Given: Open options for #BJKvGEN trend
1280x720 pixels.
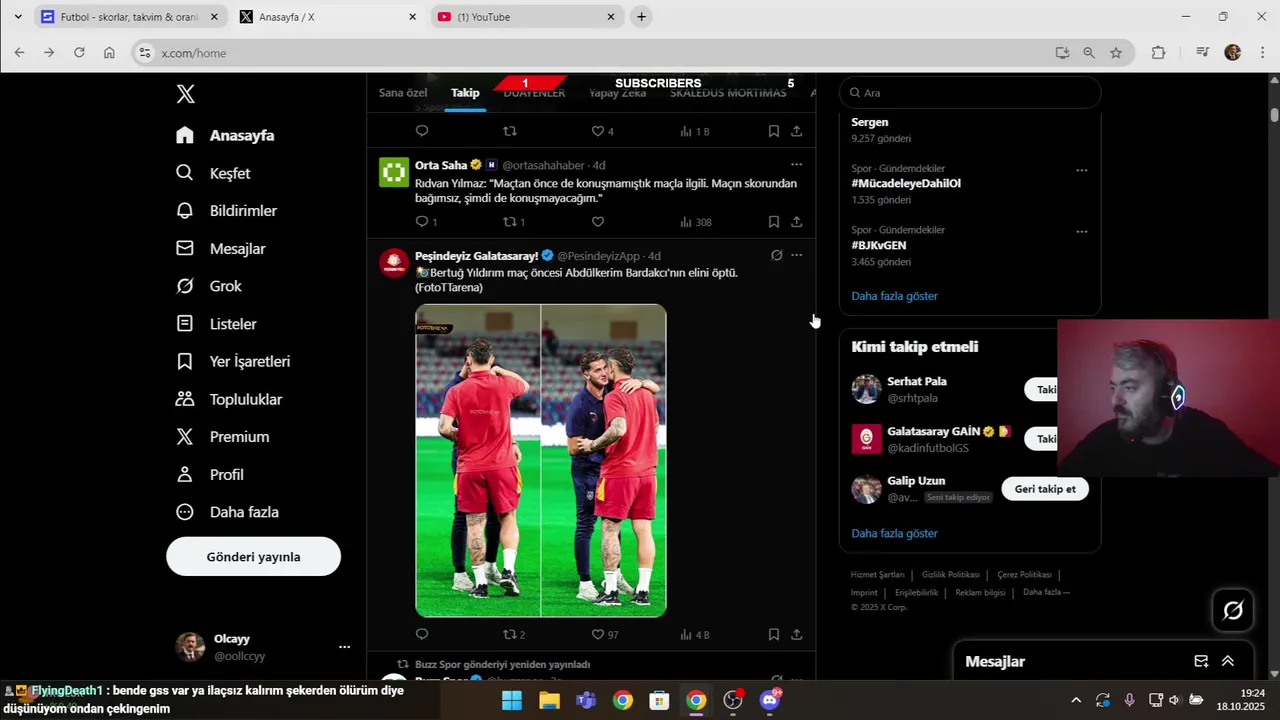Looking at the screenshot, I should [x=1081, y=231].
